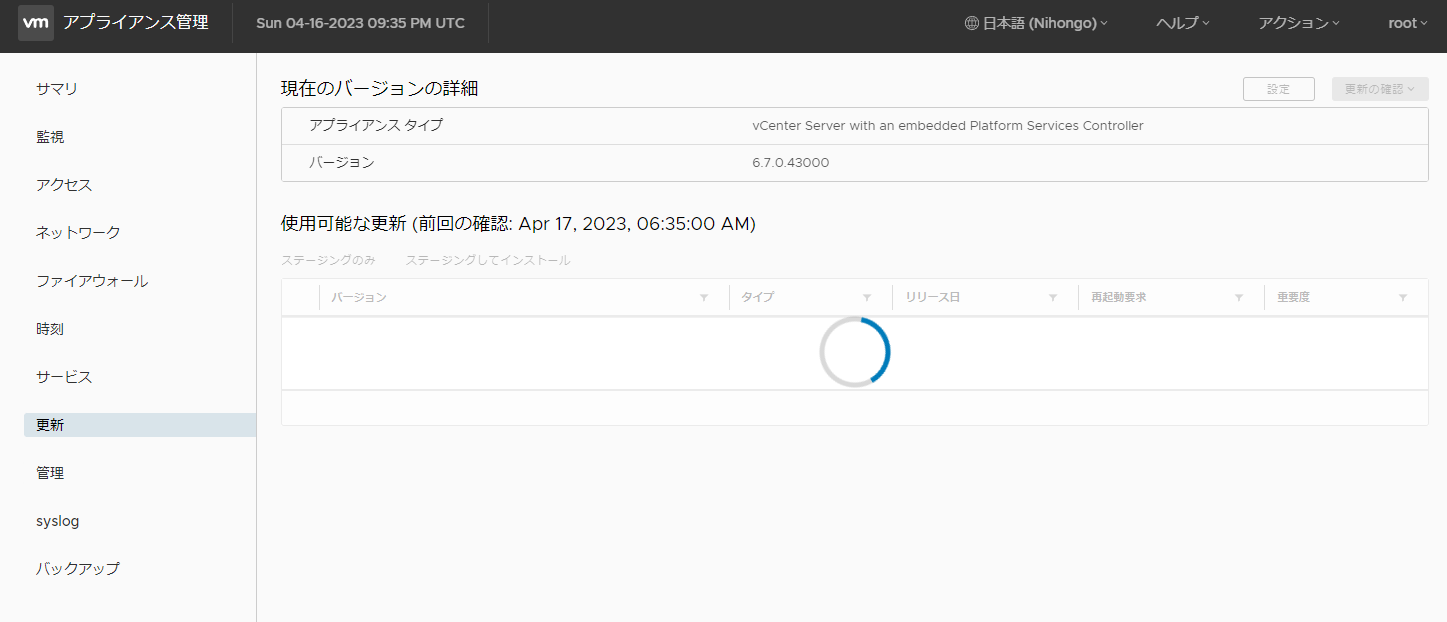Viewport: 1447px width, 622px height.
Task: Sort by 重要度 column header
Action: [1294, 298]
